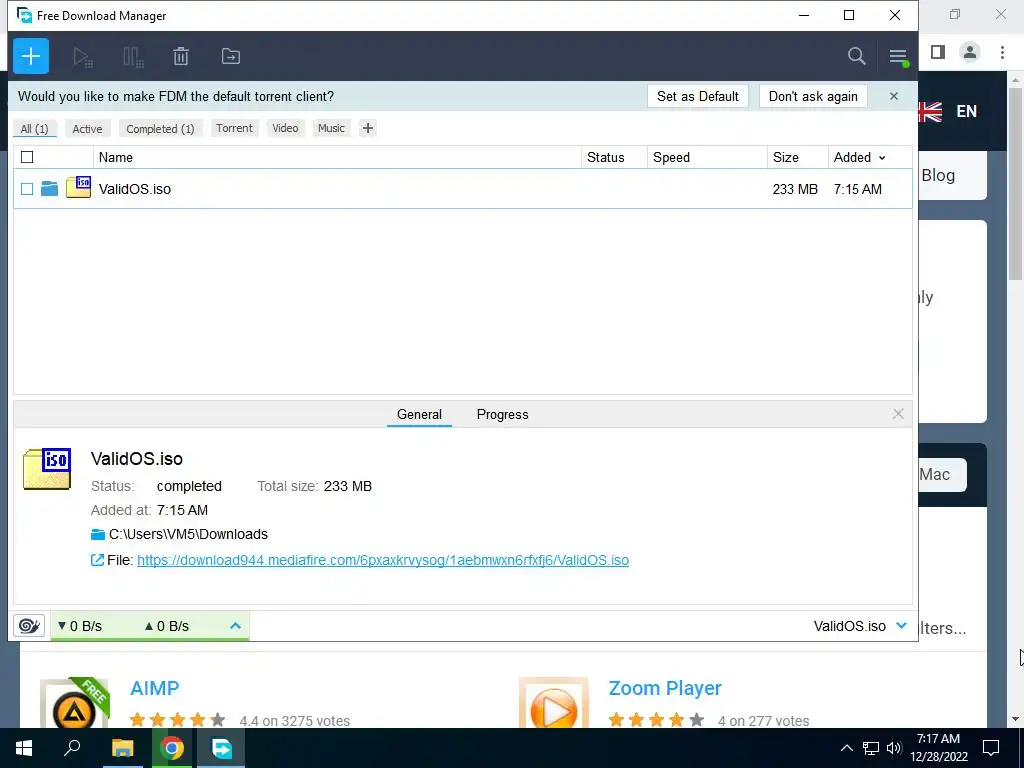Click the download speed 0 B/s indicator

pyautogui.click(x=80, y=626)
